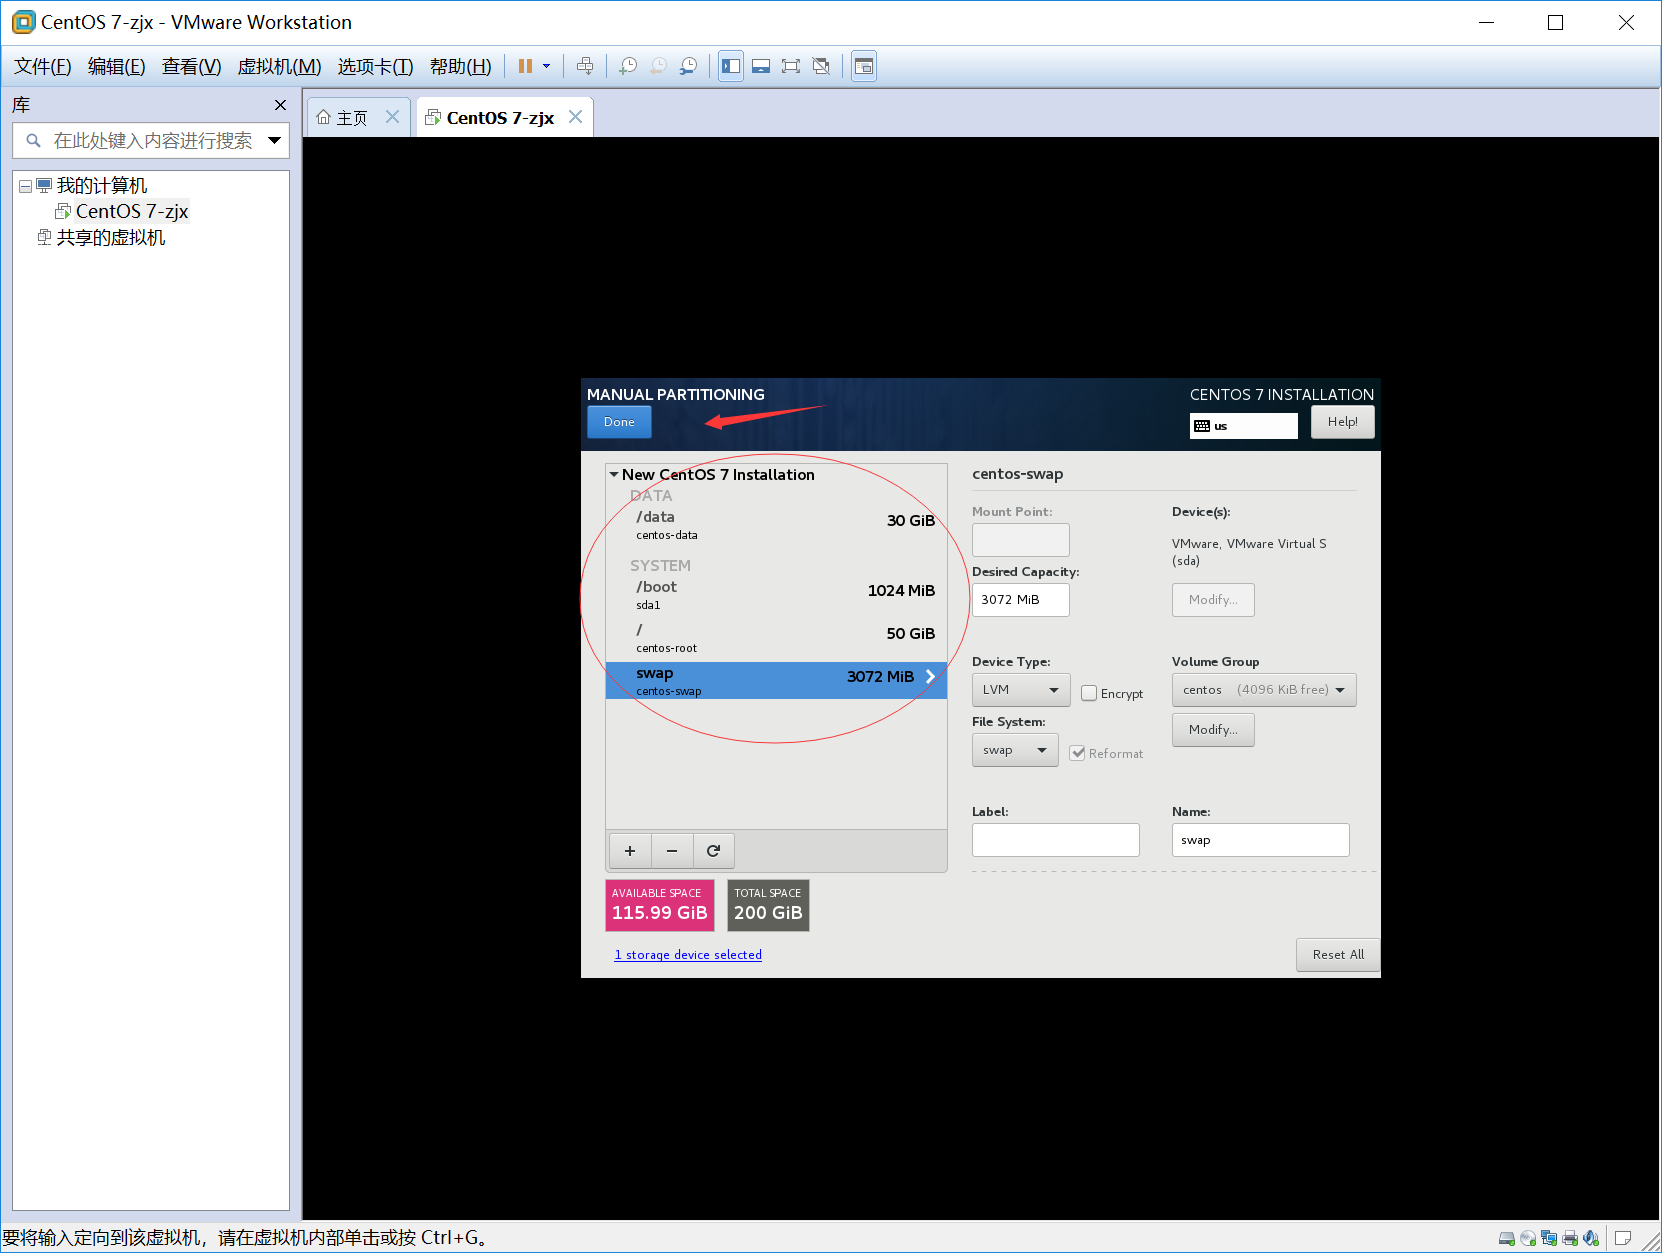Viewport: 1662px width, 1253px height.
Task: Click the Reset All button
Action: click(x=1338, y=955)
